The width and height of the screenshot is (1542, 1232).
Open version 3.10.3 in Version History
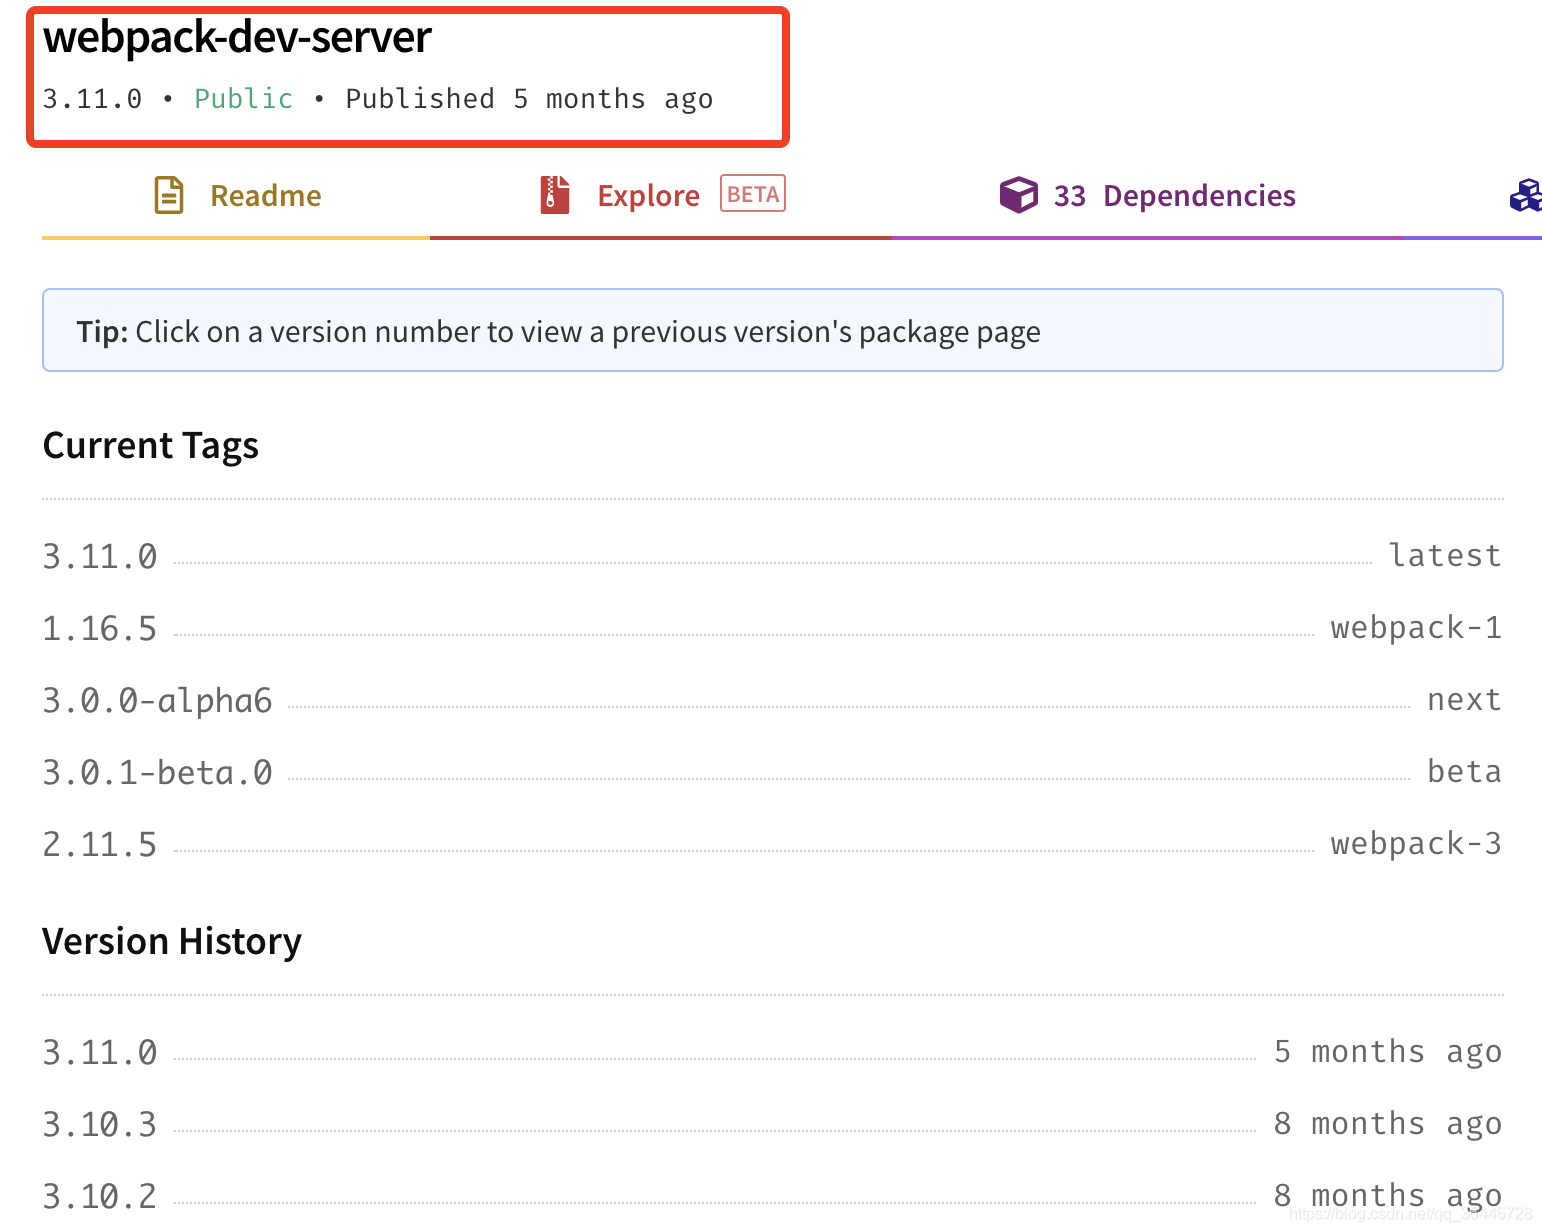tap(100, 1124)
